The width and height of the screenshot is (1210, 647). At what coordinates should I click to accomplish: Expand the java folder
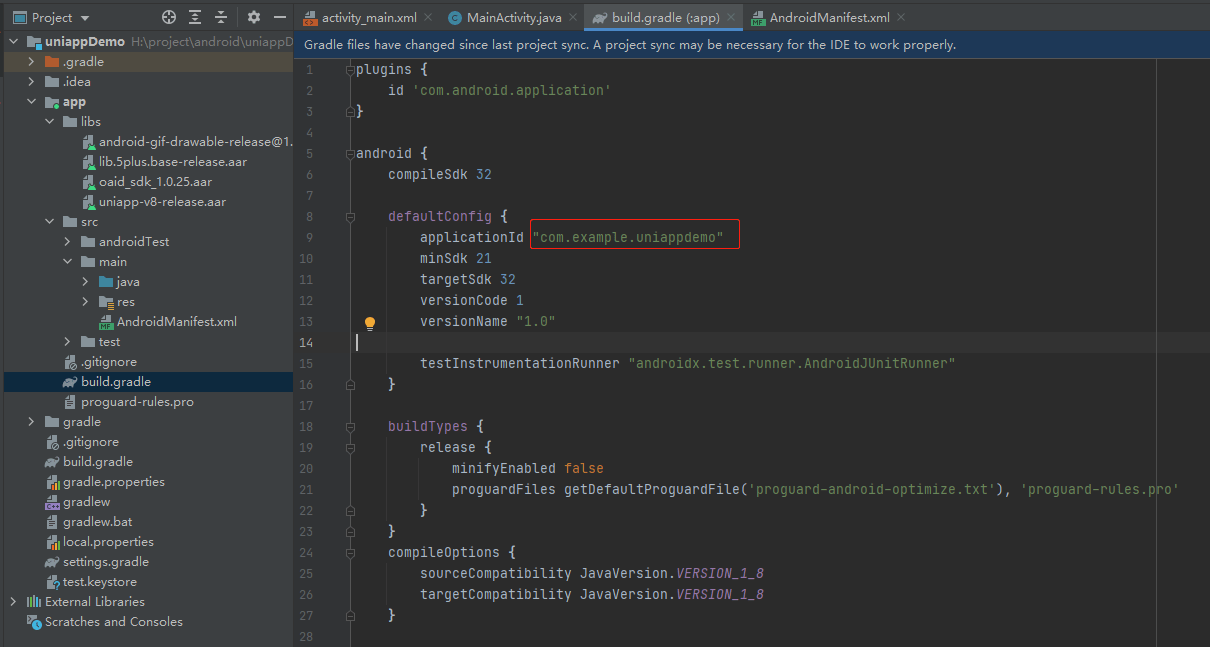coord(85,282)
